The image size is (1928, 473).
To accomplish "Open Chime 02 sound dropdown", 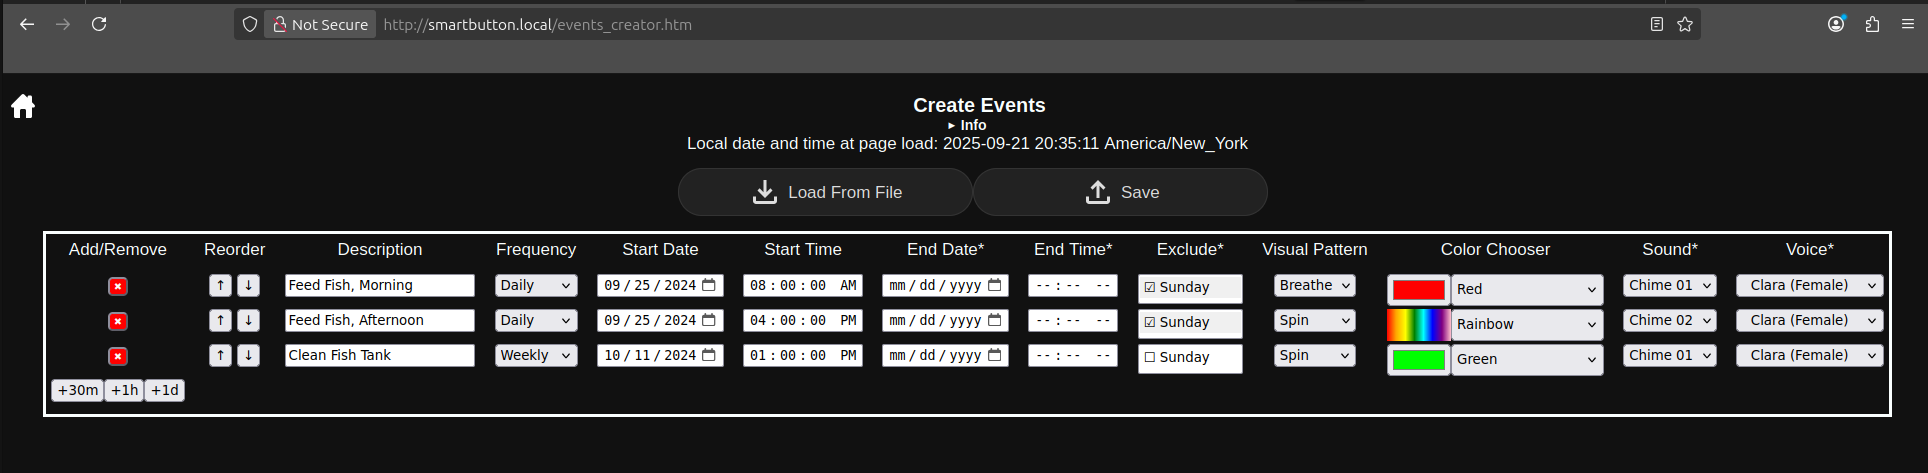I will 1670,320.
